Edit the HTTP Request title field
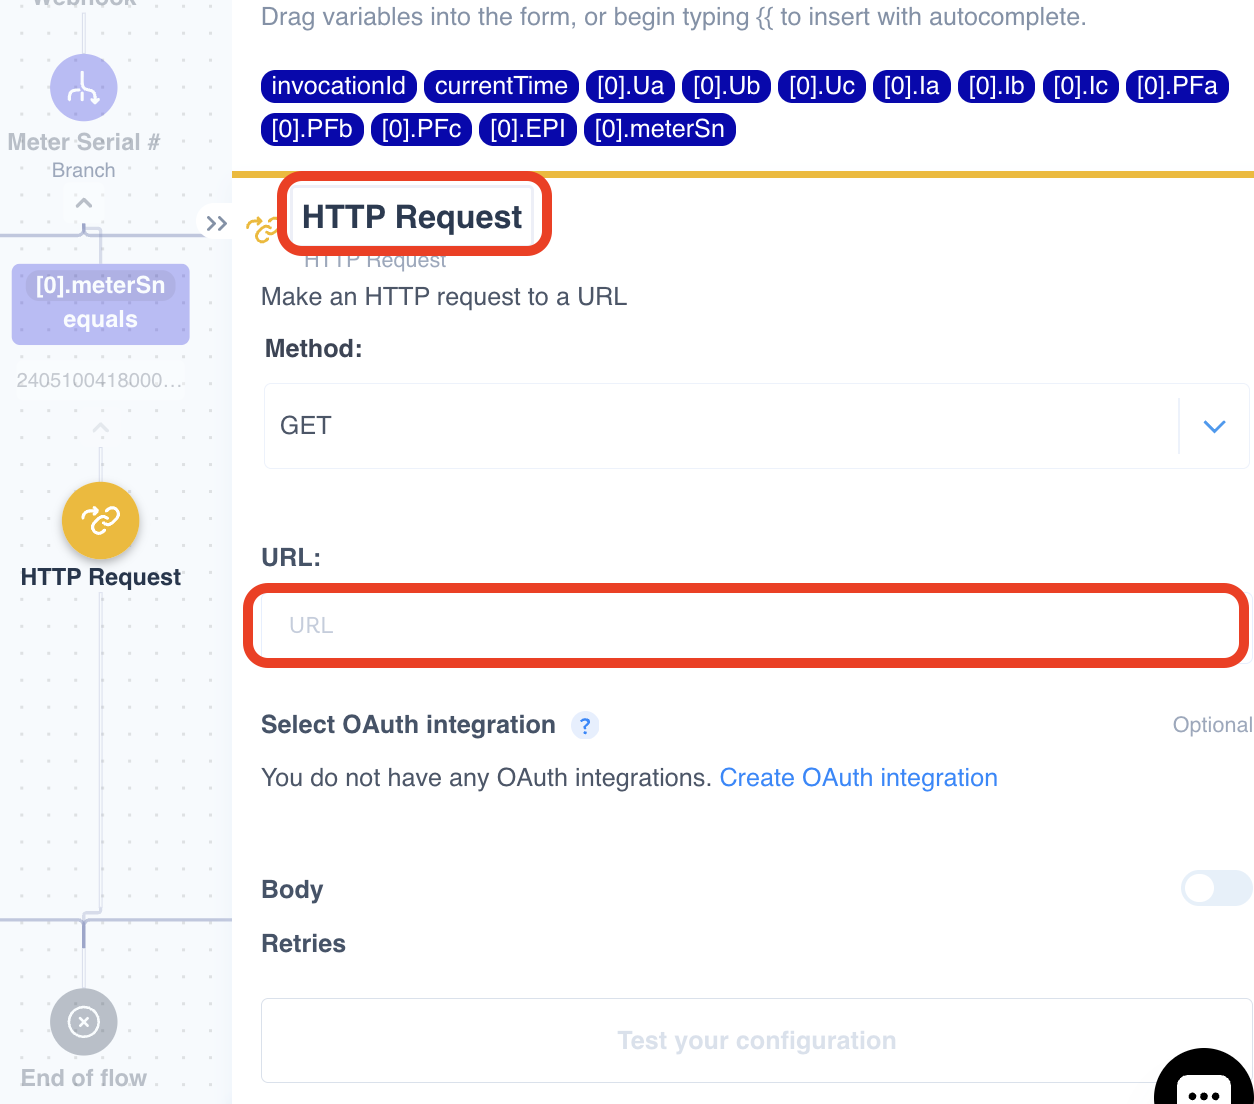 [412, 217]
